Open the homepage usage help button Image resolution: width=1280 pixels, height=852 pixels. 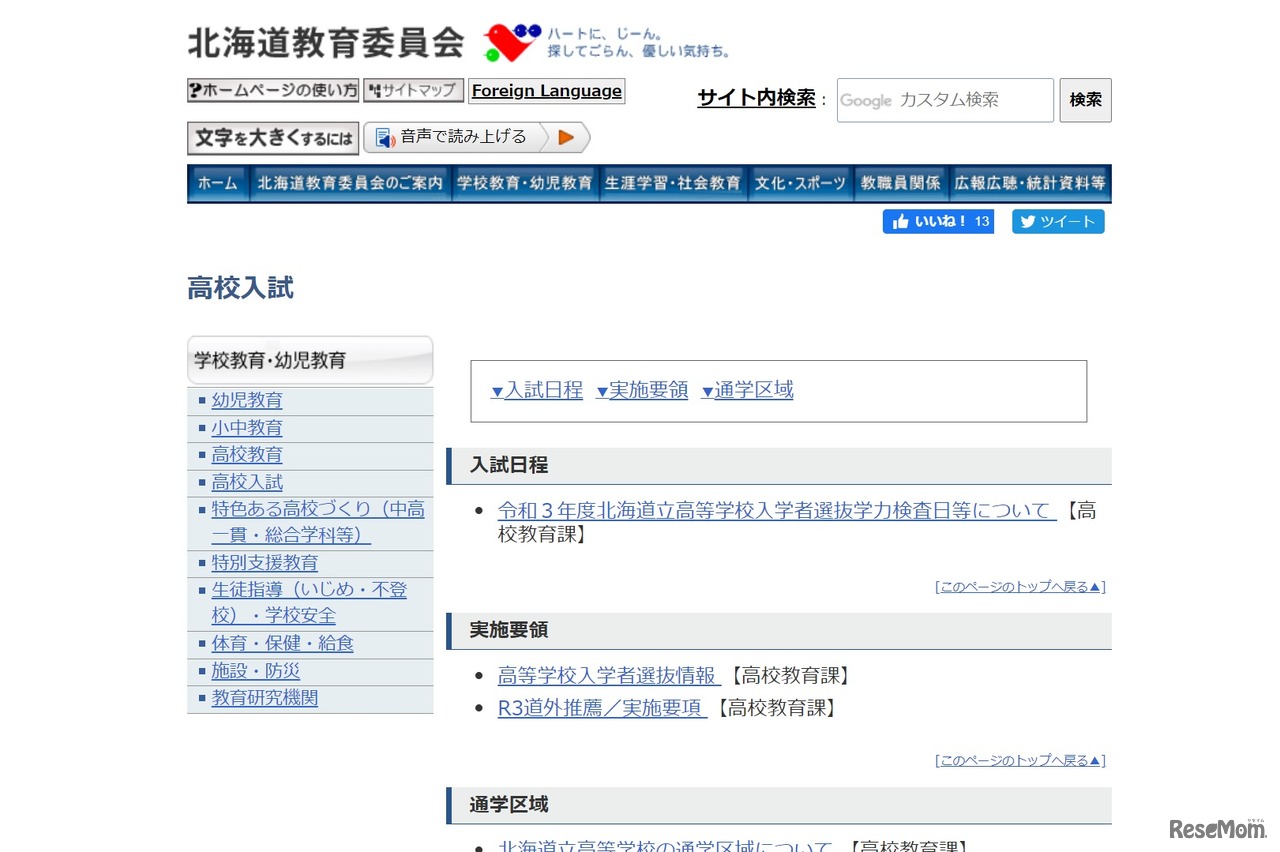[273, 91]
